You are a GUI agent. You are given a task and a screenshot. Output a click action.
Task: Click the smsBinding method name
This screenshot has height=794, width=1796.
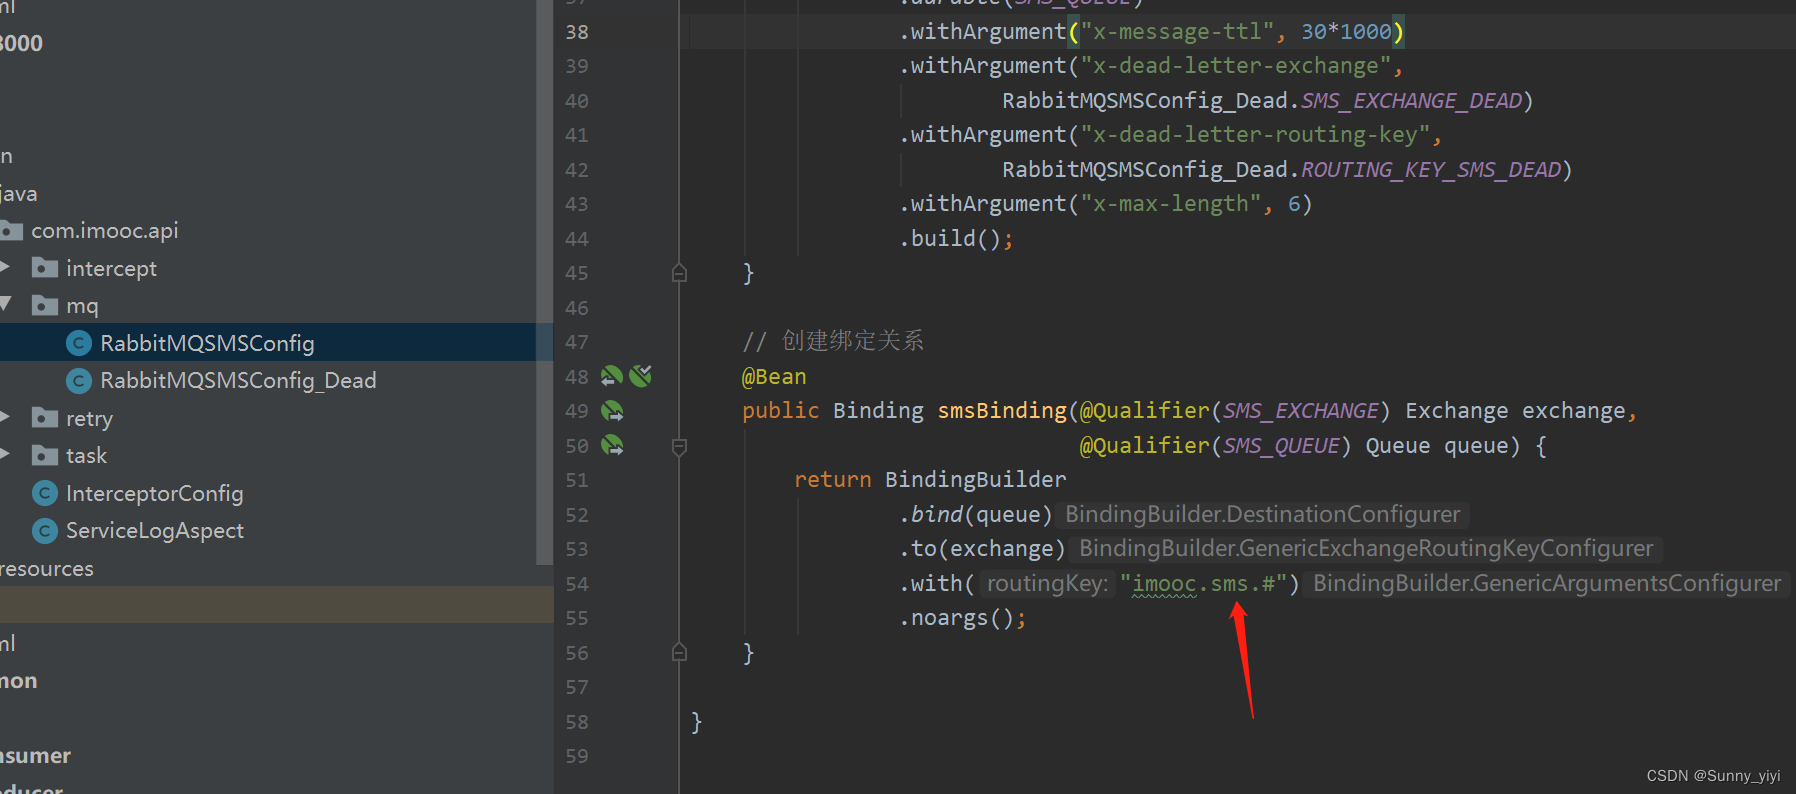[1002, 411]
